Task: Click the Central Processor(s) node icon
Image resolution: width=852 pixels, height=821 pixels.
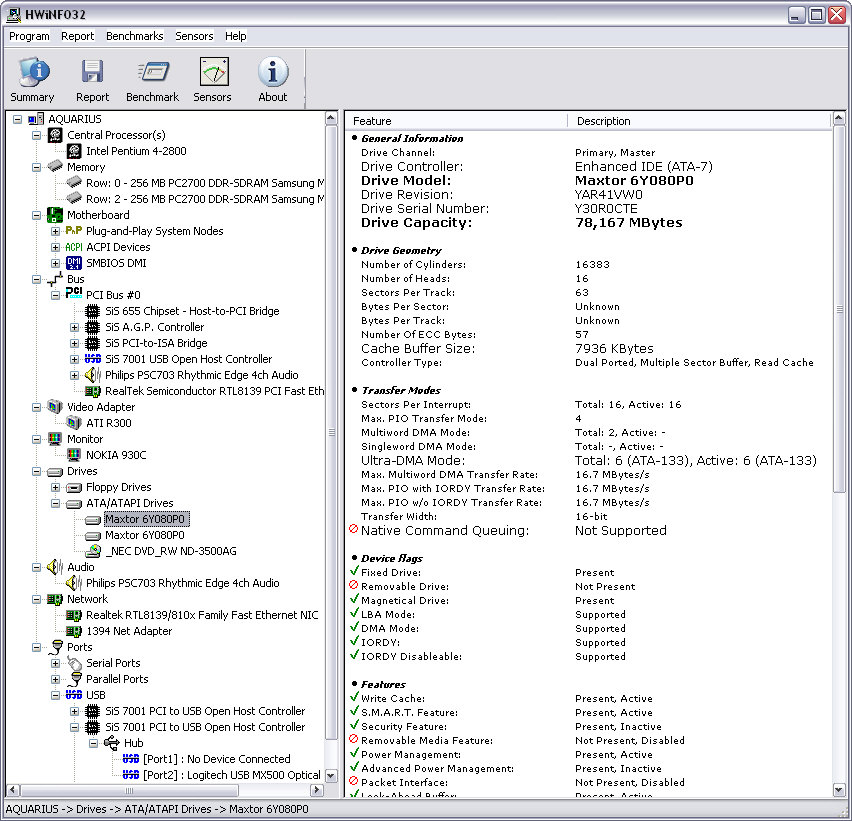Action: pos(55,135)
